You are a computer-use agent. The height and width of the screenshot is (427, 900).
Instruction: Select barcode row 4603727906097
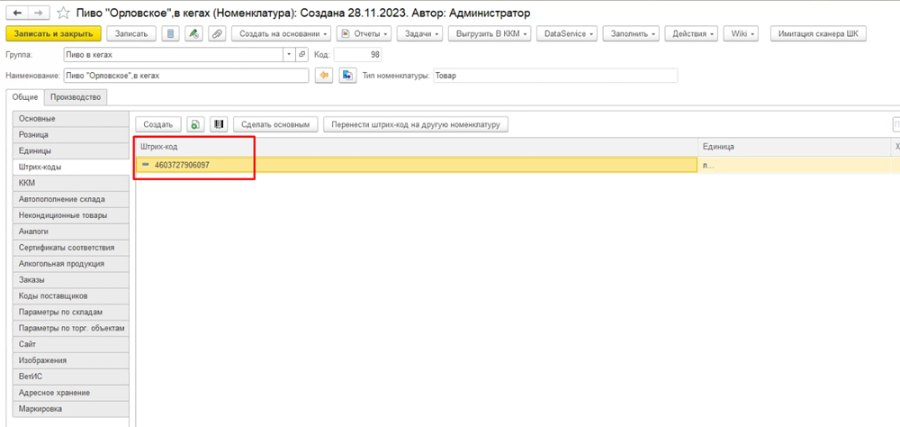[x=416, y=165]
